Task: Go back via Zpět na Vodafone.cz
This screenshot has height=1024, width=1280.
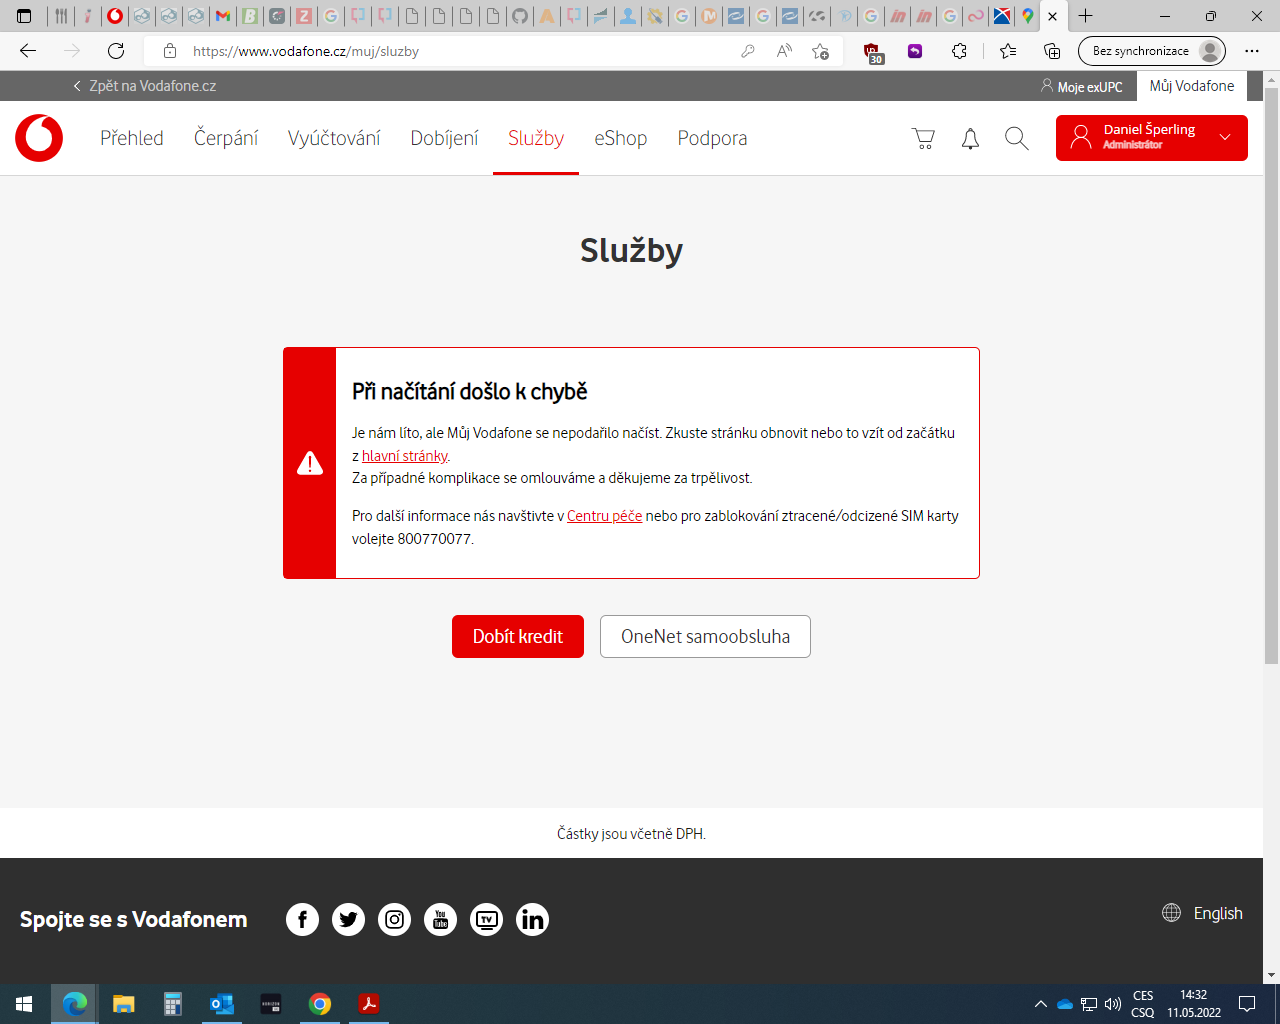Action: coord(144,86)
